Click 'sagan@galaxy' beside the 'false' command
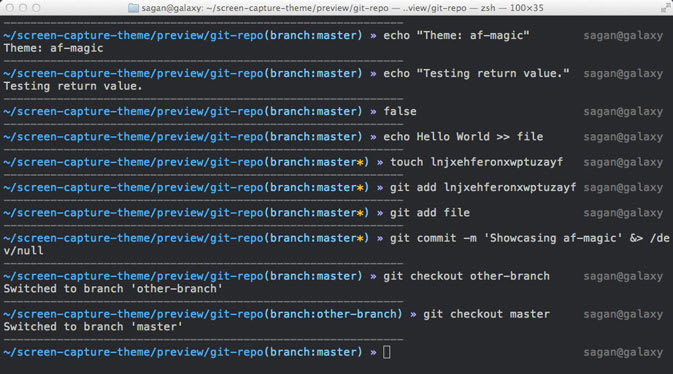 click(623, 112)
